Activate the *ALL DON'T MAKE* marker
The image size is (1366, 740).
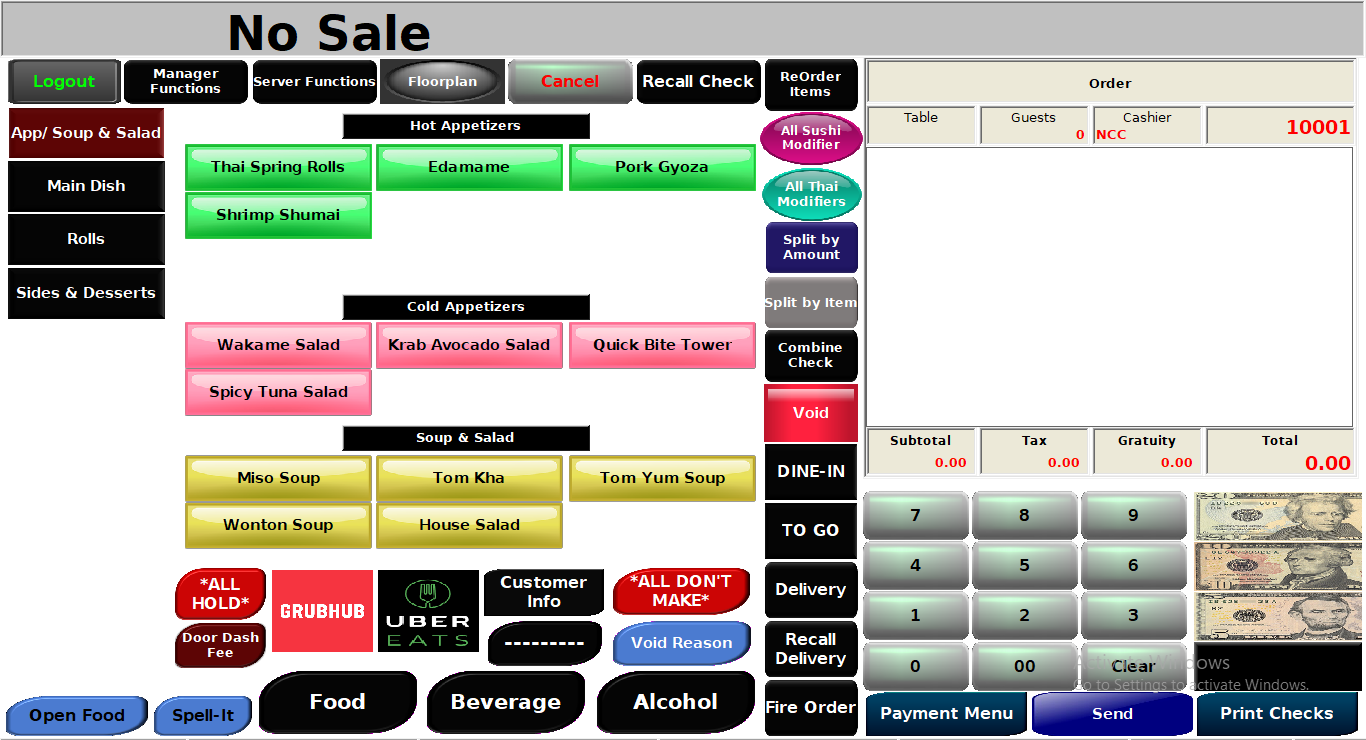681,592
